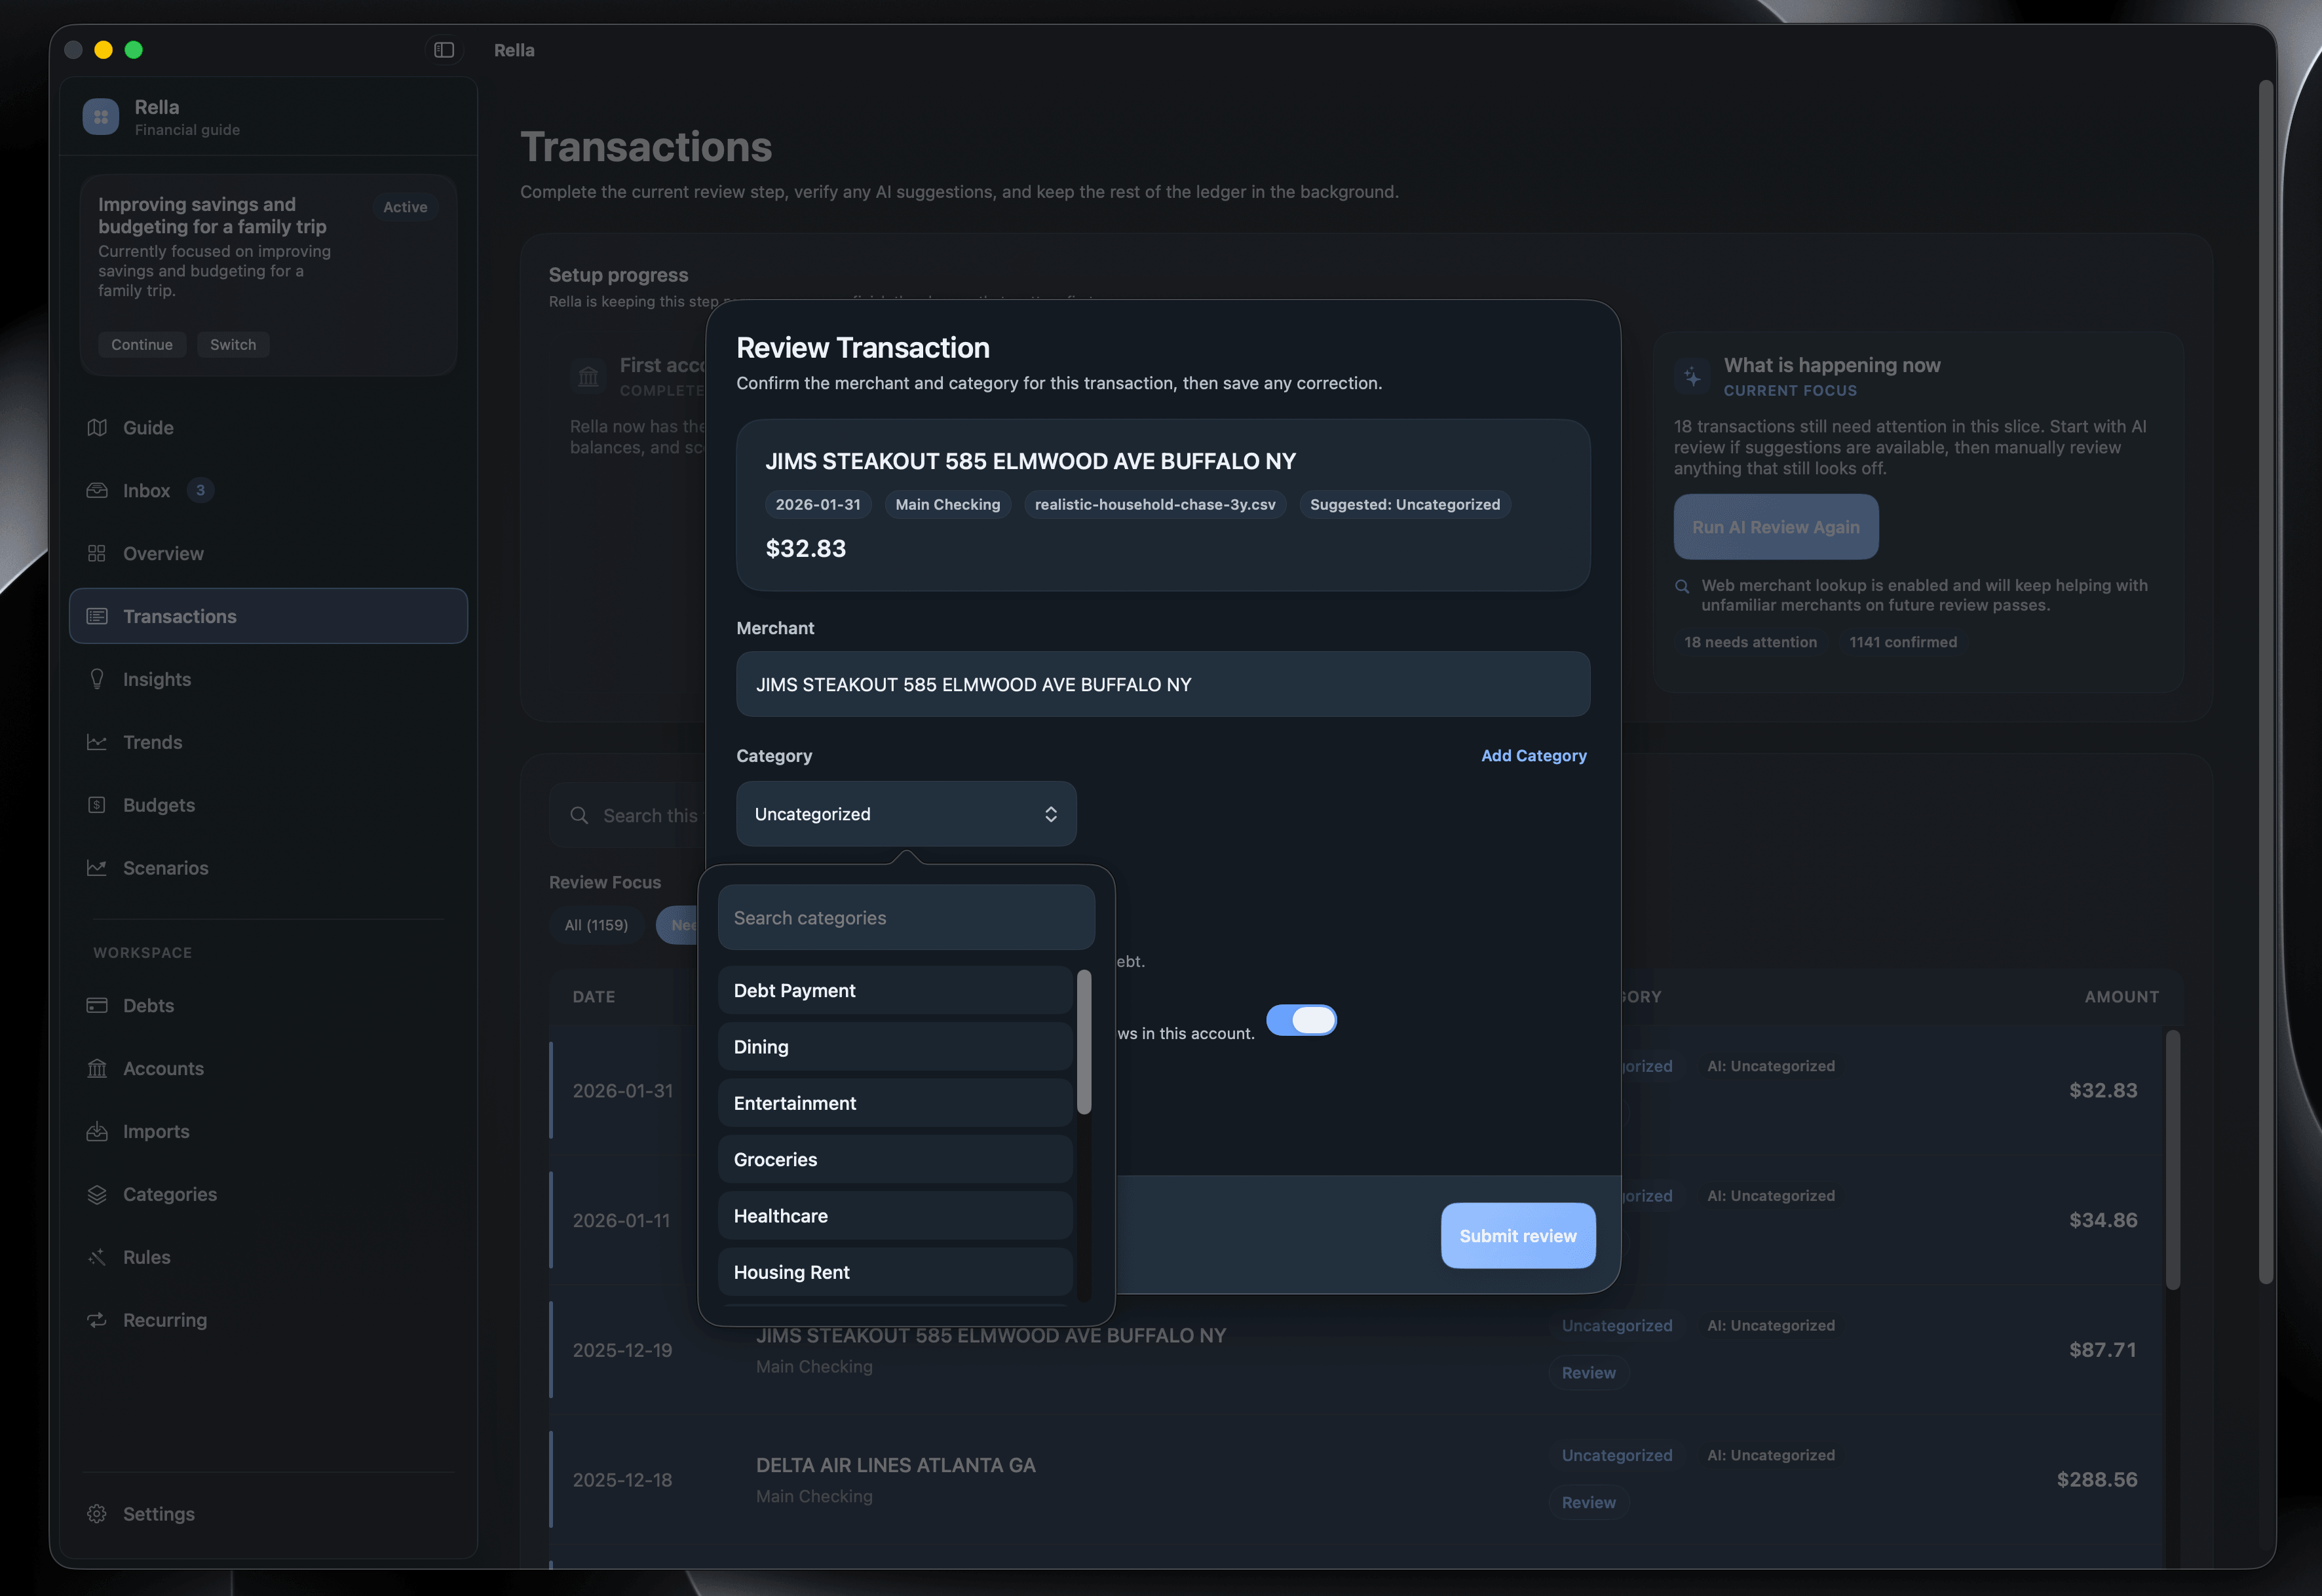This screenshot has height=1596, width=2322.
Task: Click Uncategorized label on Delta Air Lines row
Action: click(1617, 1455)
